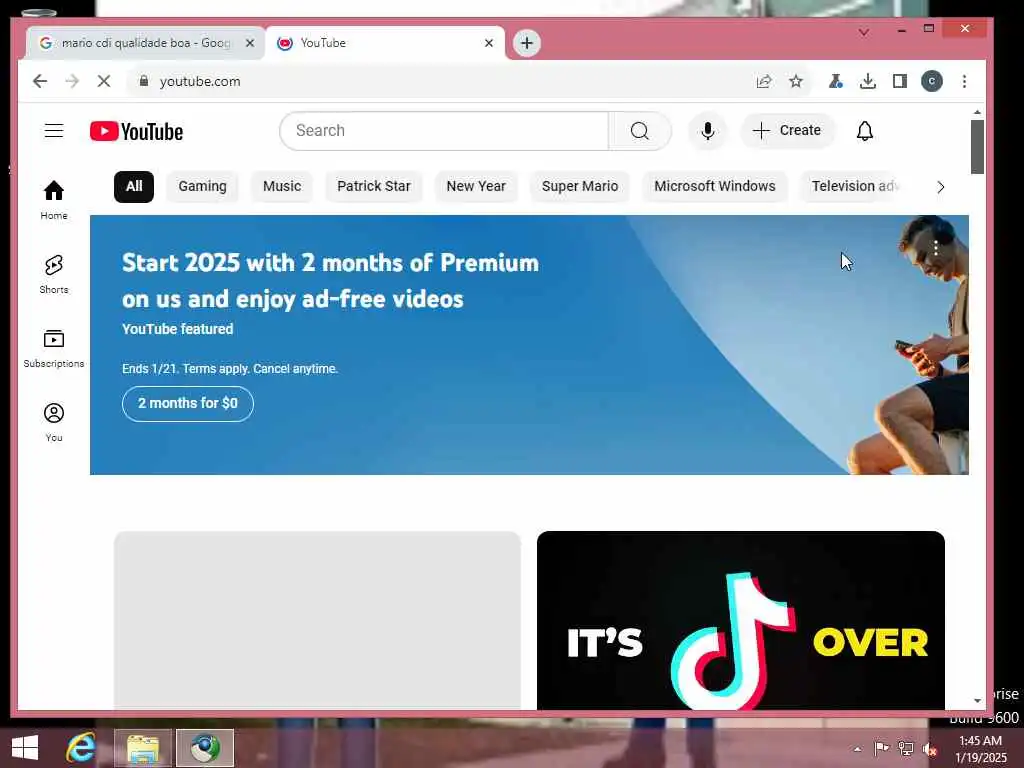Open the Chrome profile avatar
Viewport: 1024px width, 768px height.
932,81
